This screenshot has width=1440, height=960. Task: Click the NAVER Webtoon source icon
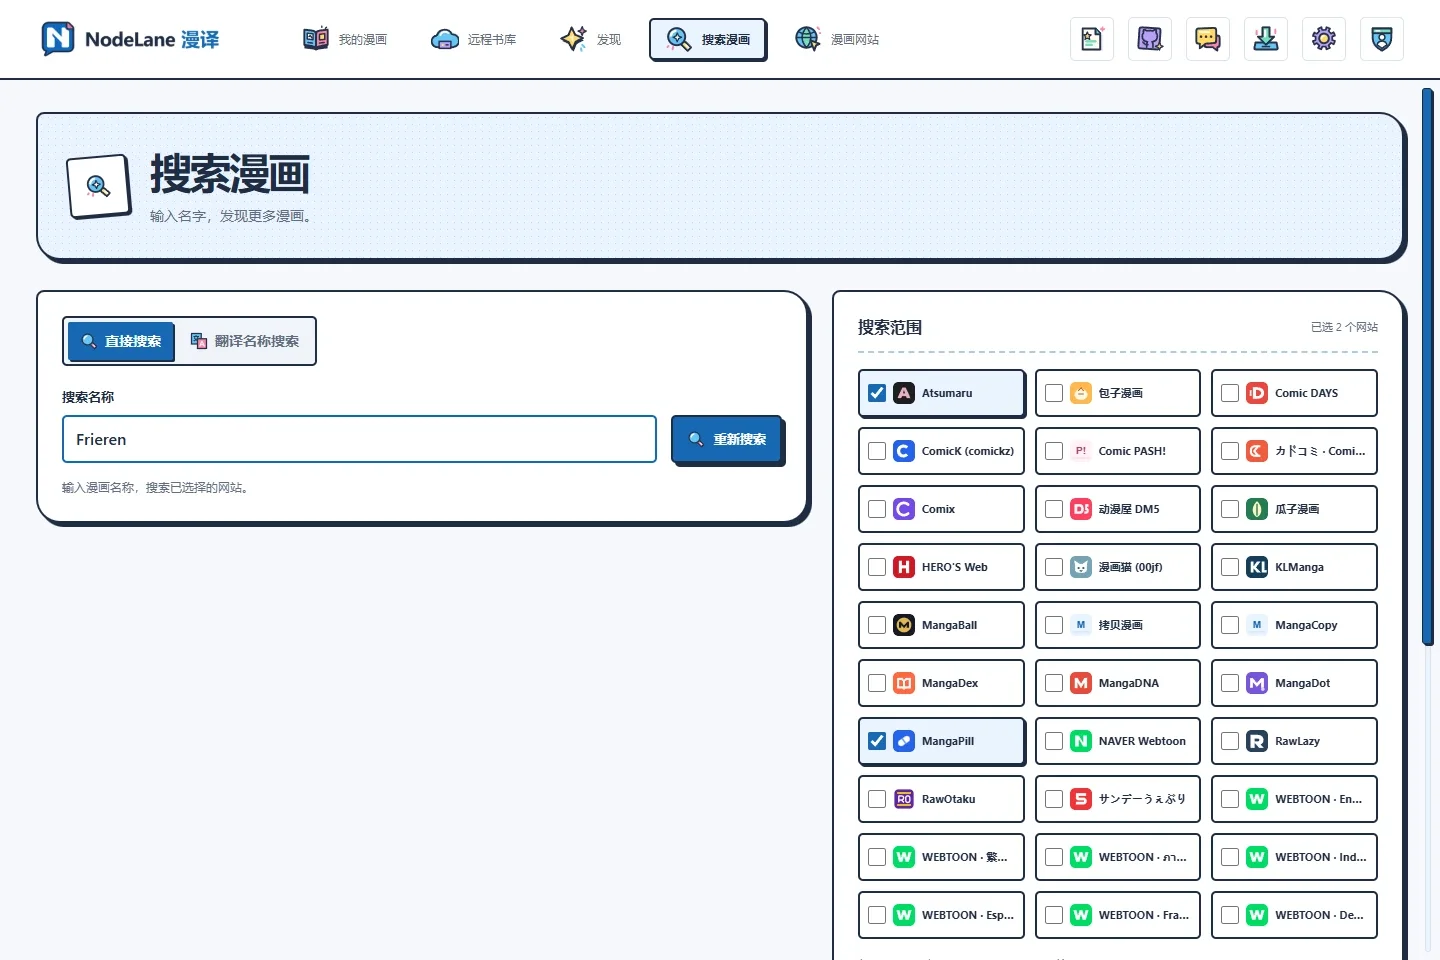[x=1081, y=741]
